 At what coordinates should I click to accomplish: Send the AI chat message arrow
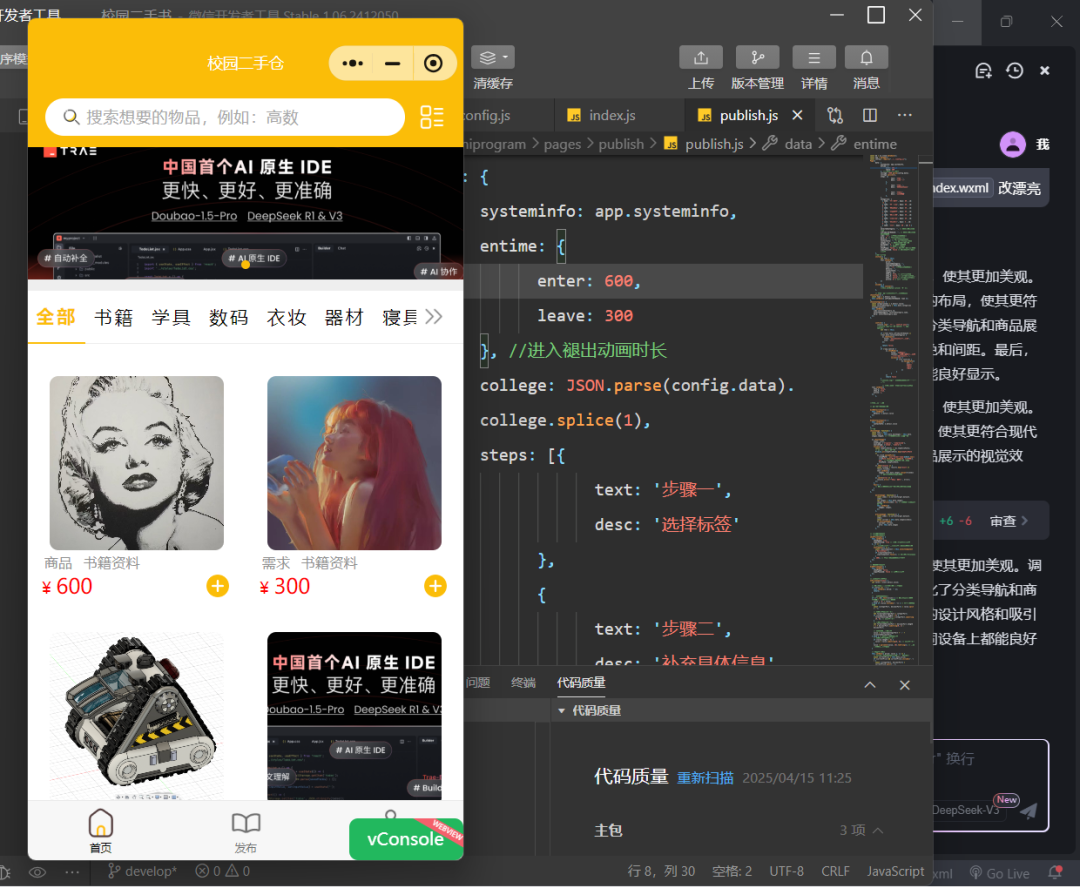tap(1028, 811)
